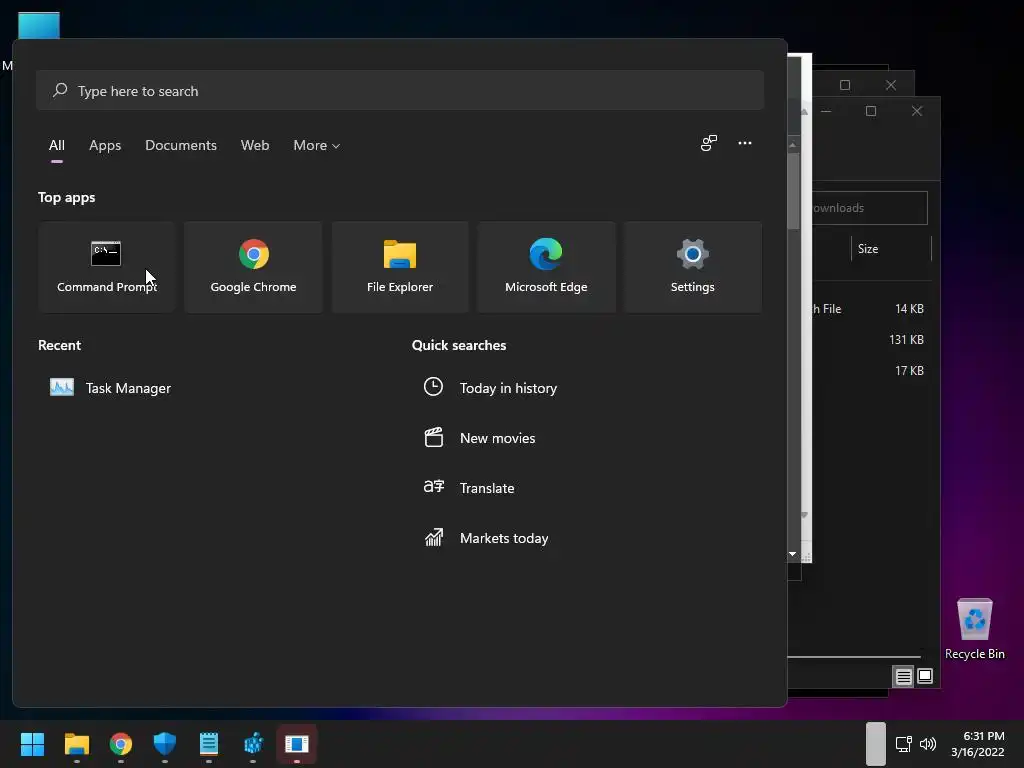1024x768 pixels.
Task: Open File Explorer in the taskbar
Action: (76, 743)
